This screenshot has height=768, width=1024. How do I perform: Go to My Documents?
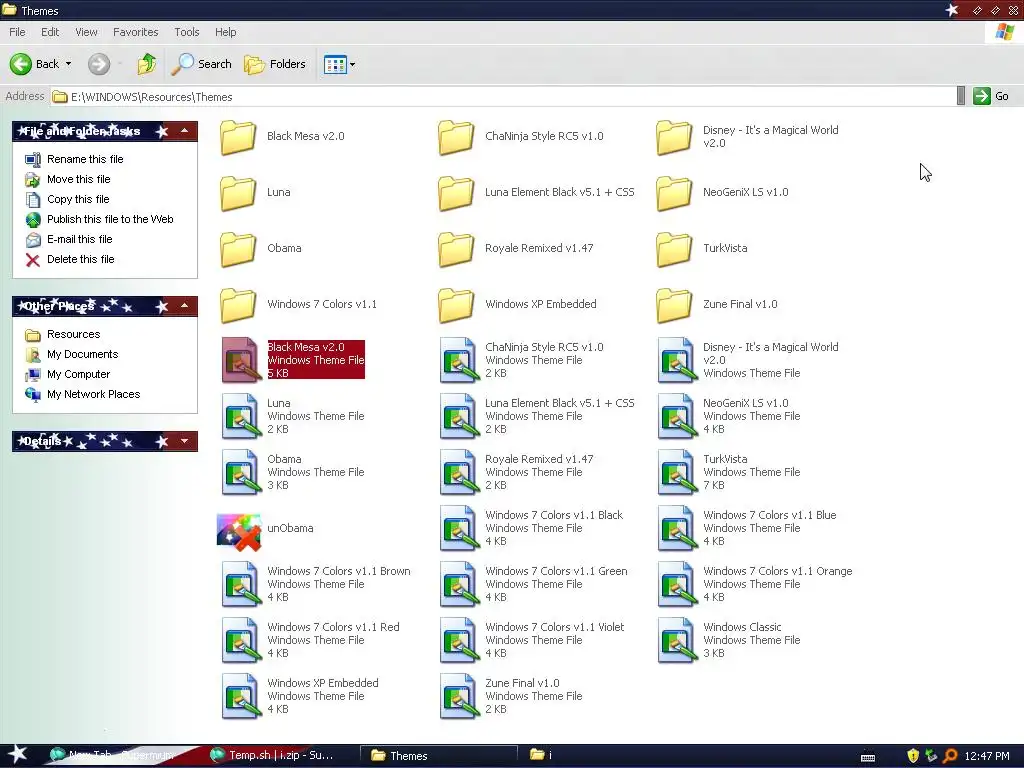(x=82, y=355)
